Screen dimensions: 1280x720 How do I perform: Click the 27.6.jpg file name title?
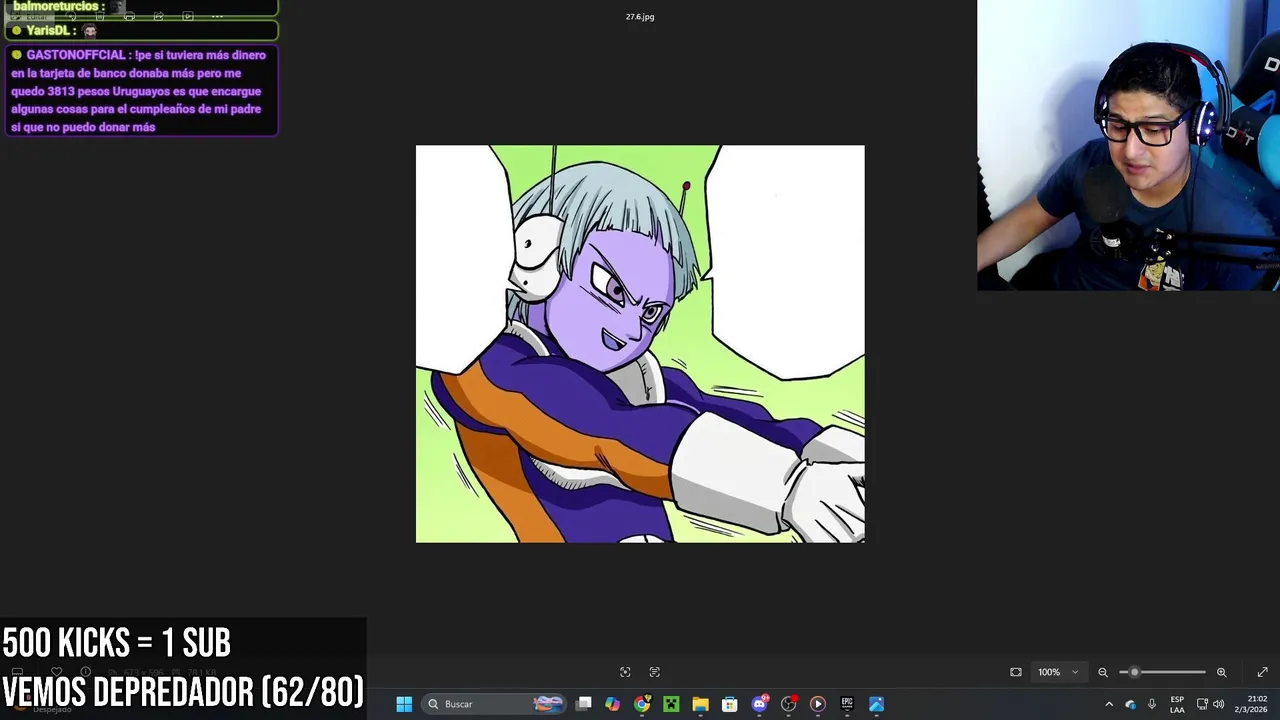(640, 17)
